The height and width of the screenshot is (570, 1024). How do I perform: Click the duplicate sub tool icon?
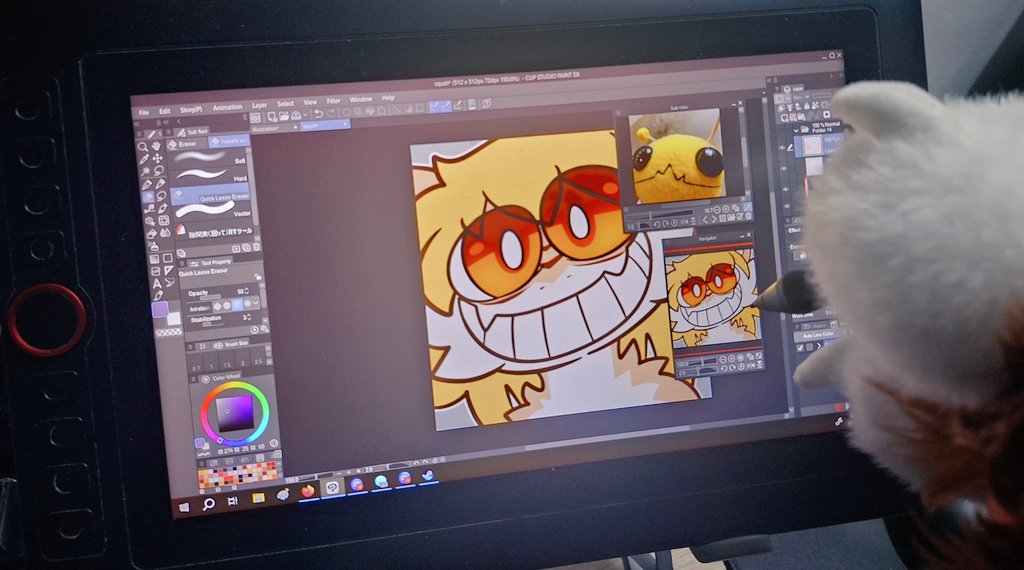[x=246, y=248]
